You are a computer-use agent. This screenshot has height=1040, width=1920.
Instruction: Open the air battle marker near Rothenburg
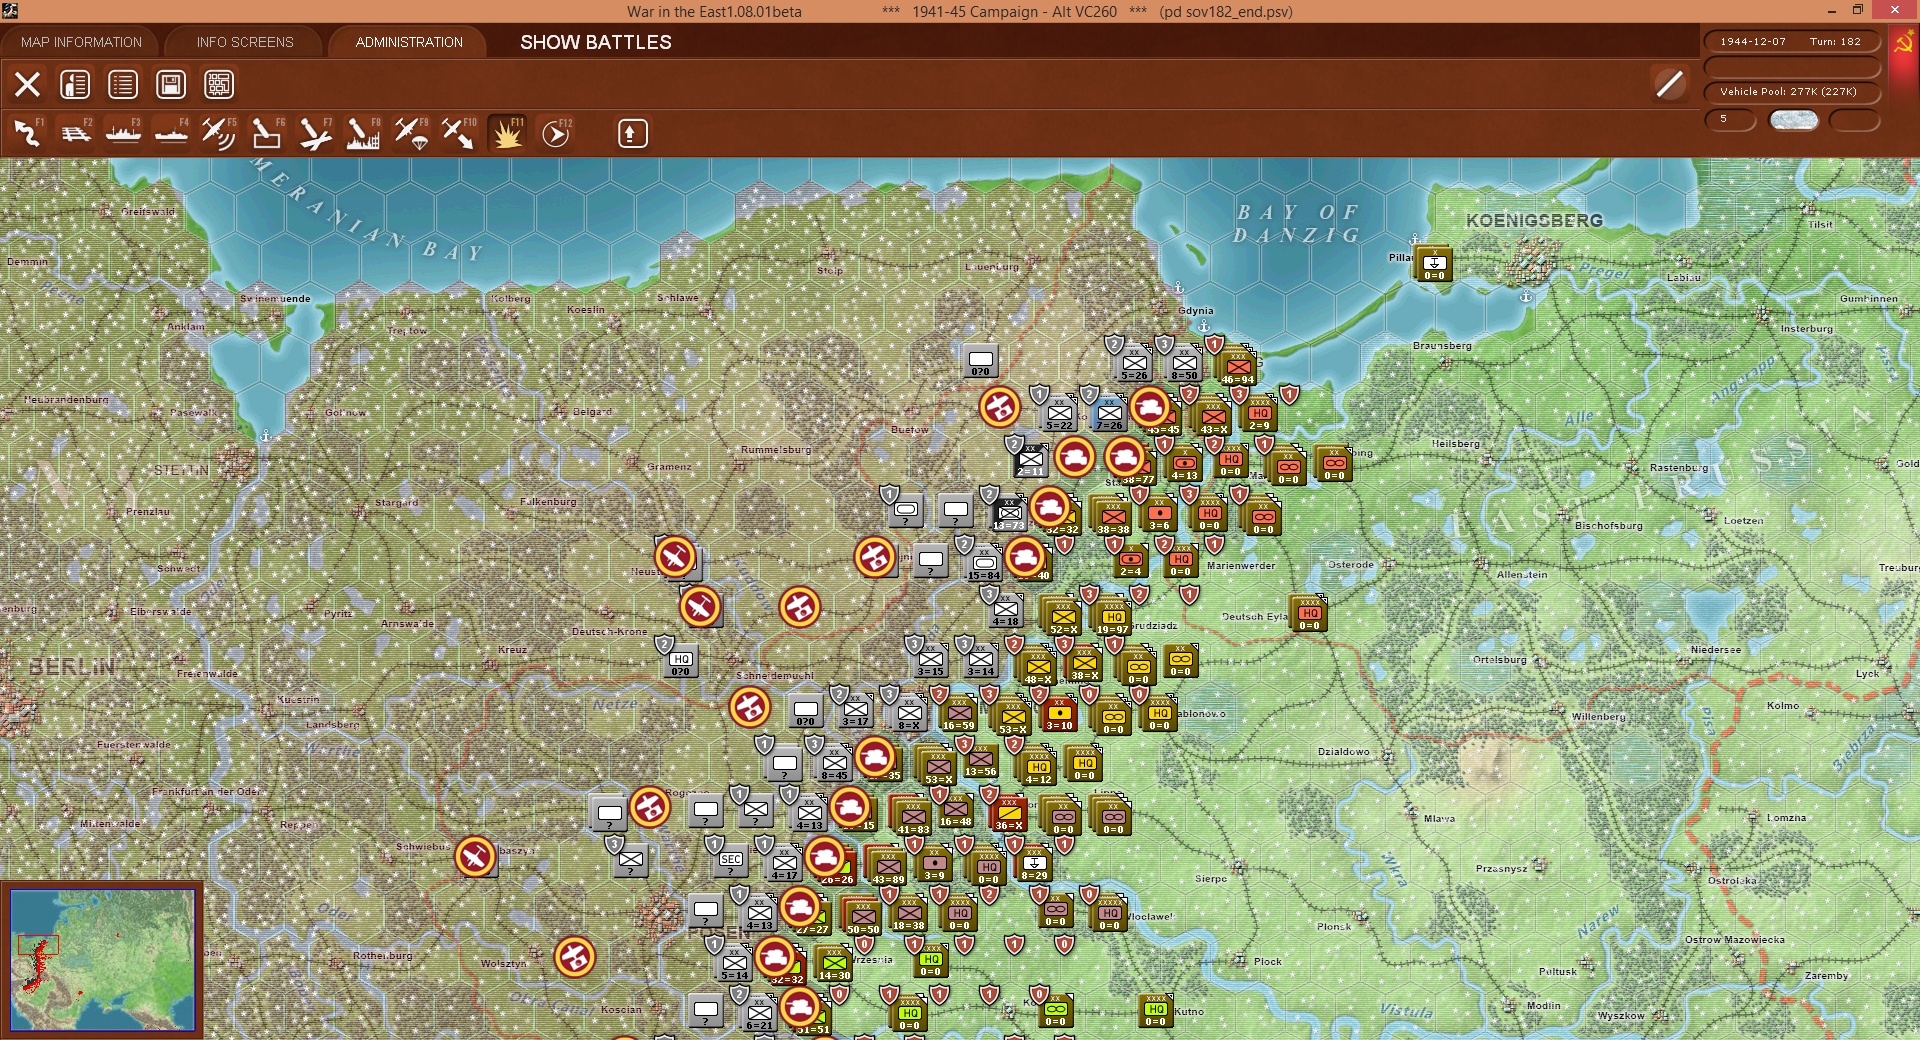pos(575,957)
